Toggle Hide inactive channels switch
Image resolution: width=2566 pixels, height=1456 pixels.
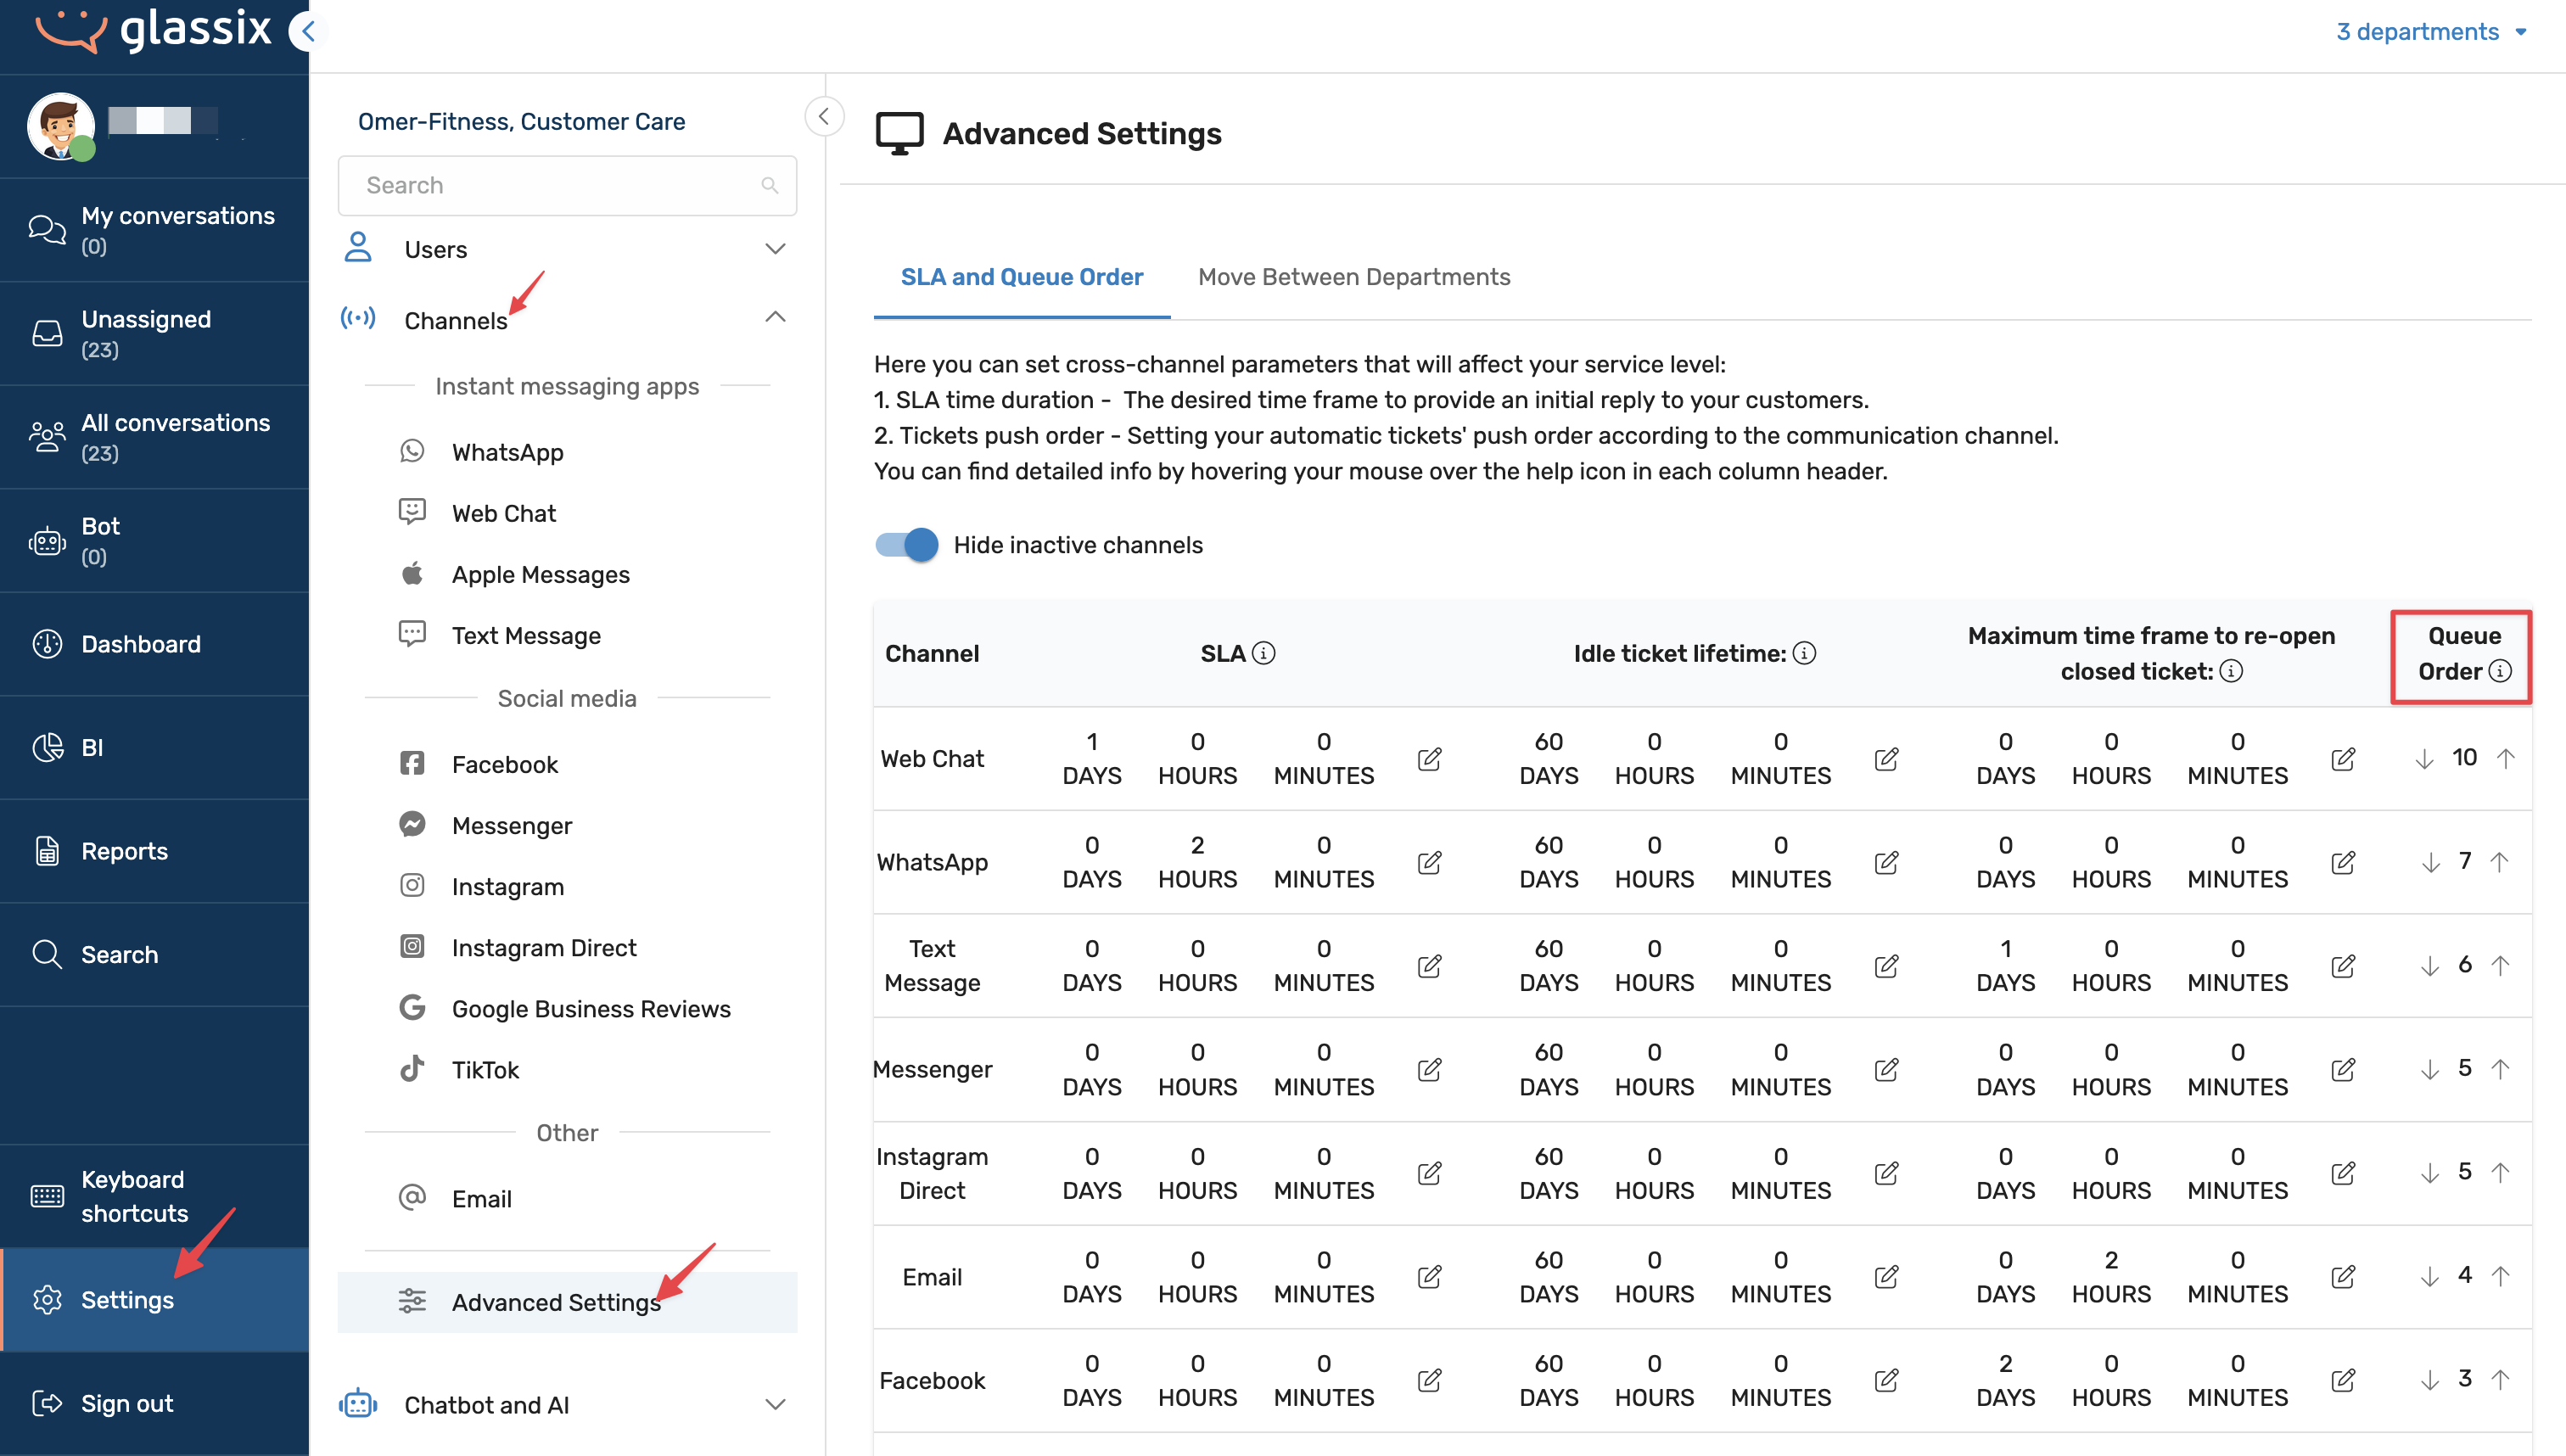click(x=907, y=545)
